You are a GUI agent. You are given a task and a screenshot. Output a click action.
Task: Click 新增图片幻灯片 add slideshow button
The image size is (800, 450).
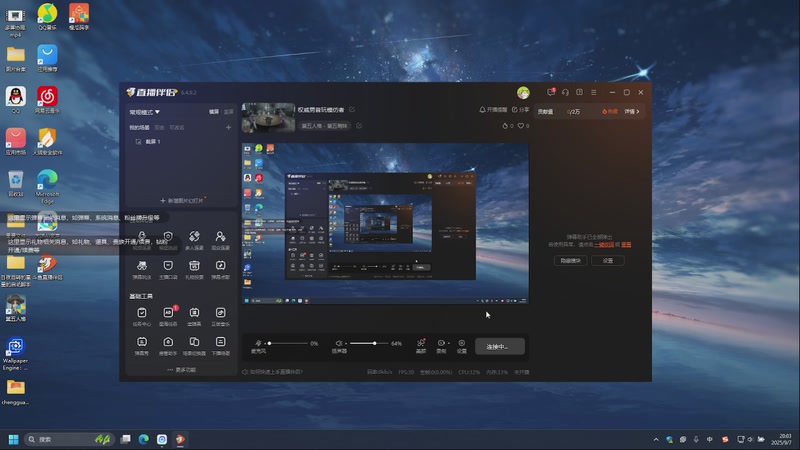click(182, 201)
